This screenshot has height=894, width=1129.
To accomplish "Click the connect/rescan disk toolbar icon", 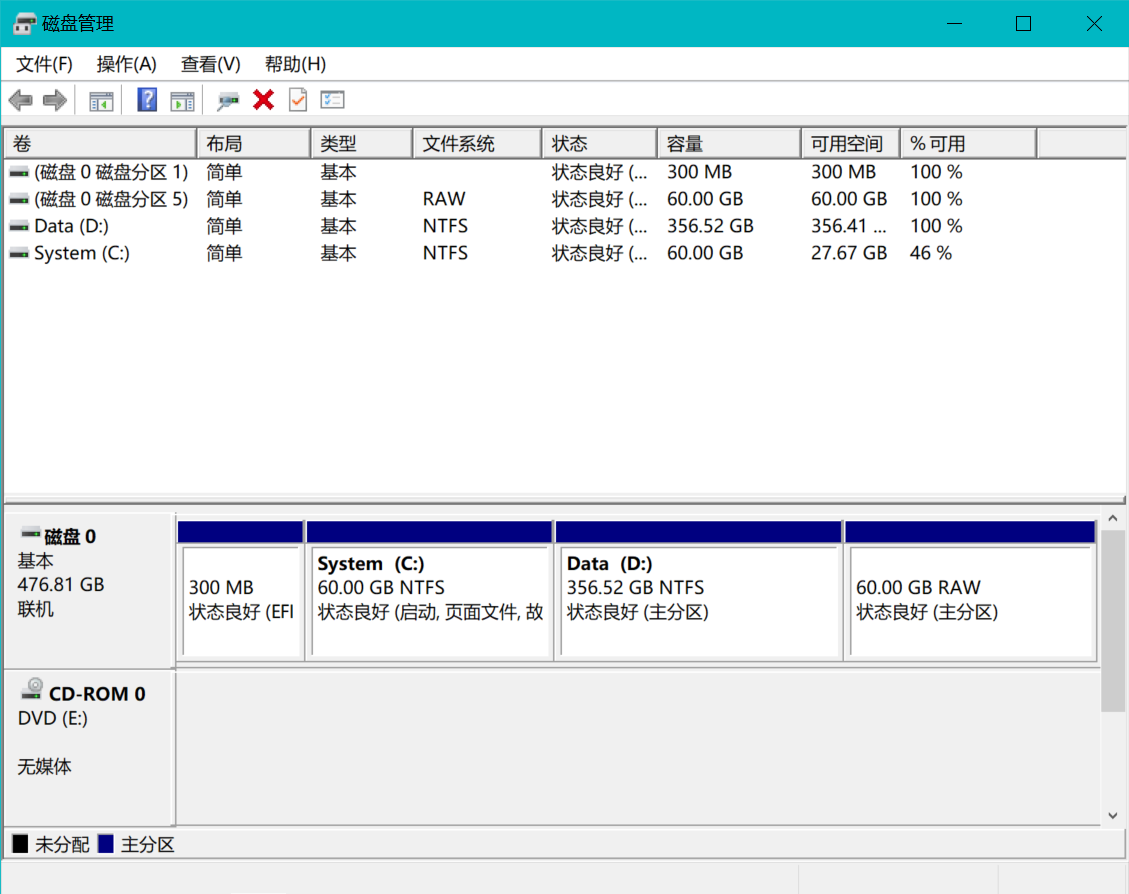I will 228,101.
